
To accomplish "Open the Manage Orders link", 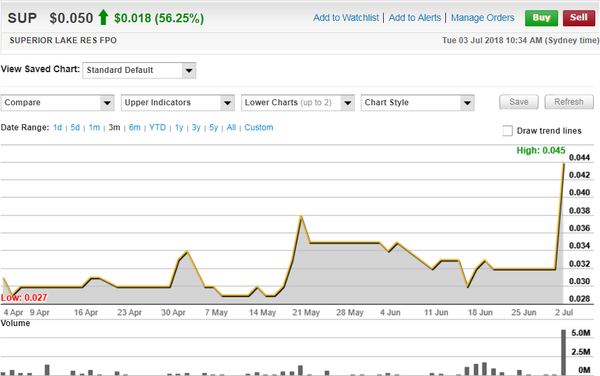I will click(x=483, y=18).
